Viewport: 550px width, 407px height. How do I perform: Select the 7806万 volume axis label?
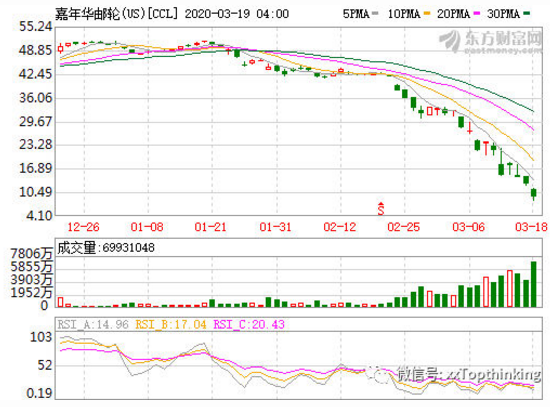(x=32, y=254)
